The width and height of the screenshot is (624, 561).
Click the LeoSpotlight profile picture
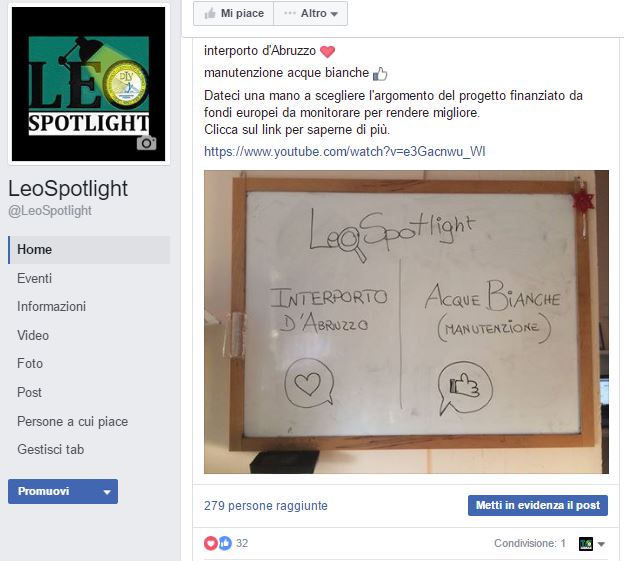(x=89, y=84)
